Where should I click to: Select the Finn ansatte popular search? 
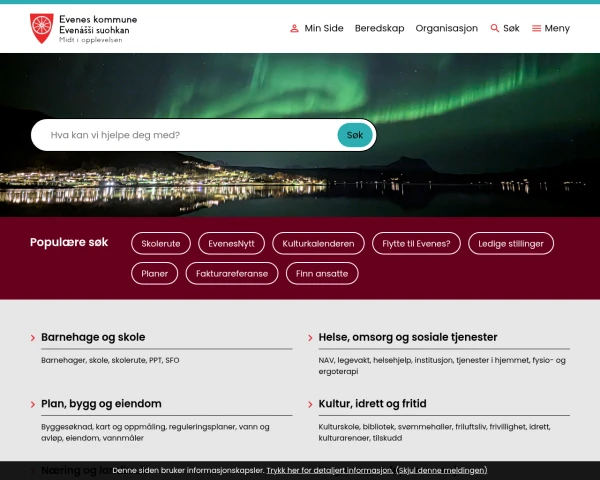(322, 274)
